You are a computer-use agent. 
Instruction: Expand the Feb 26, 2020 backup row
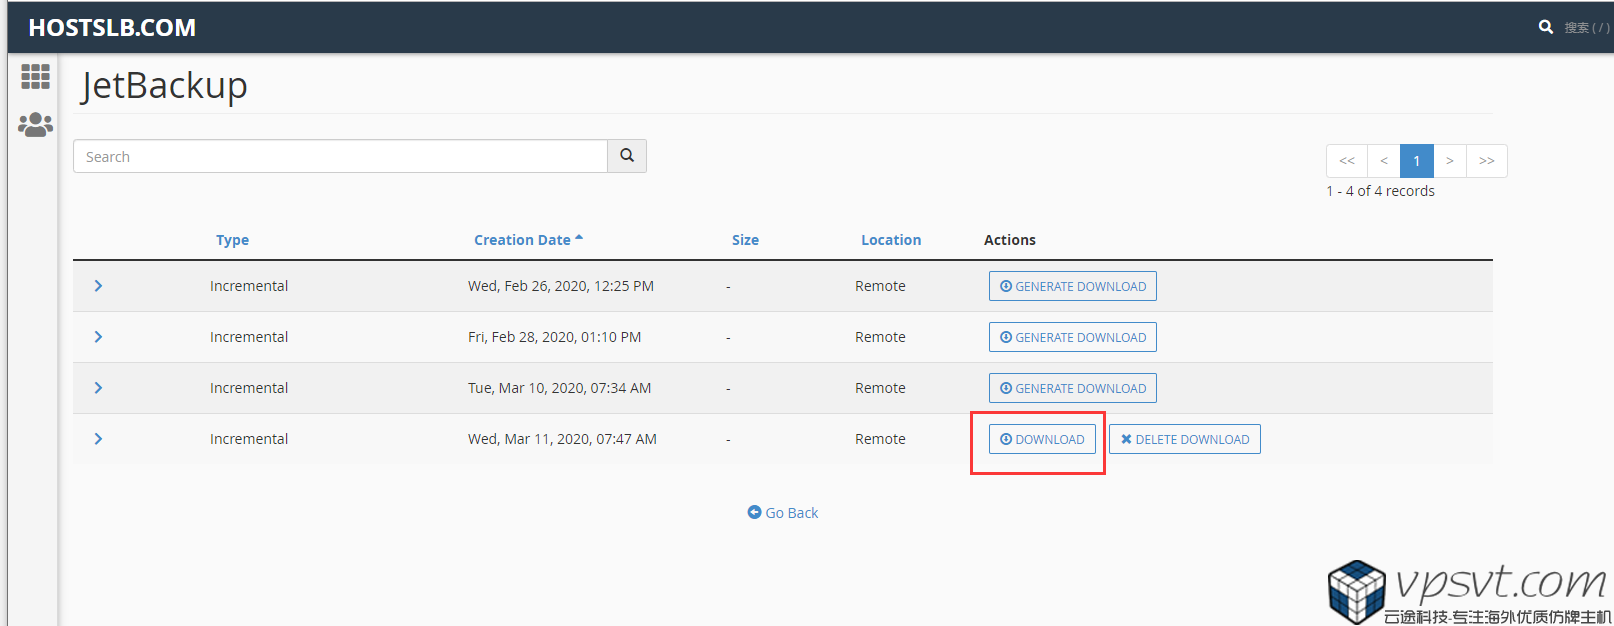click(x=98, y=286)
